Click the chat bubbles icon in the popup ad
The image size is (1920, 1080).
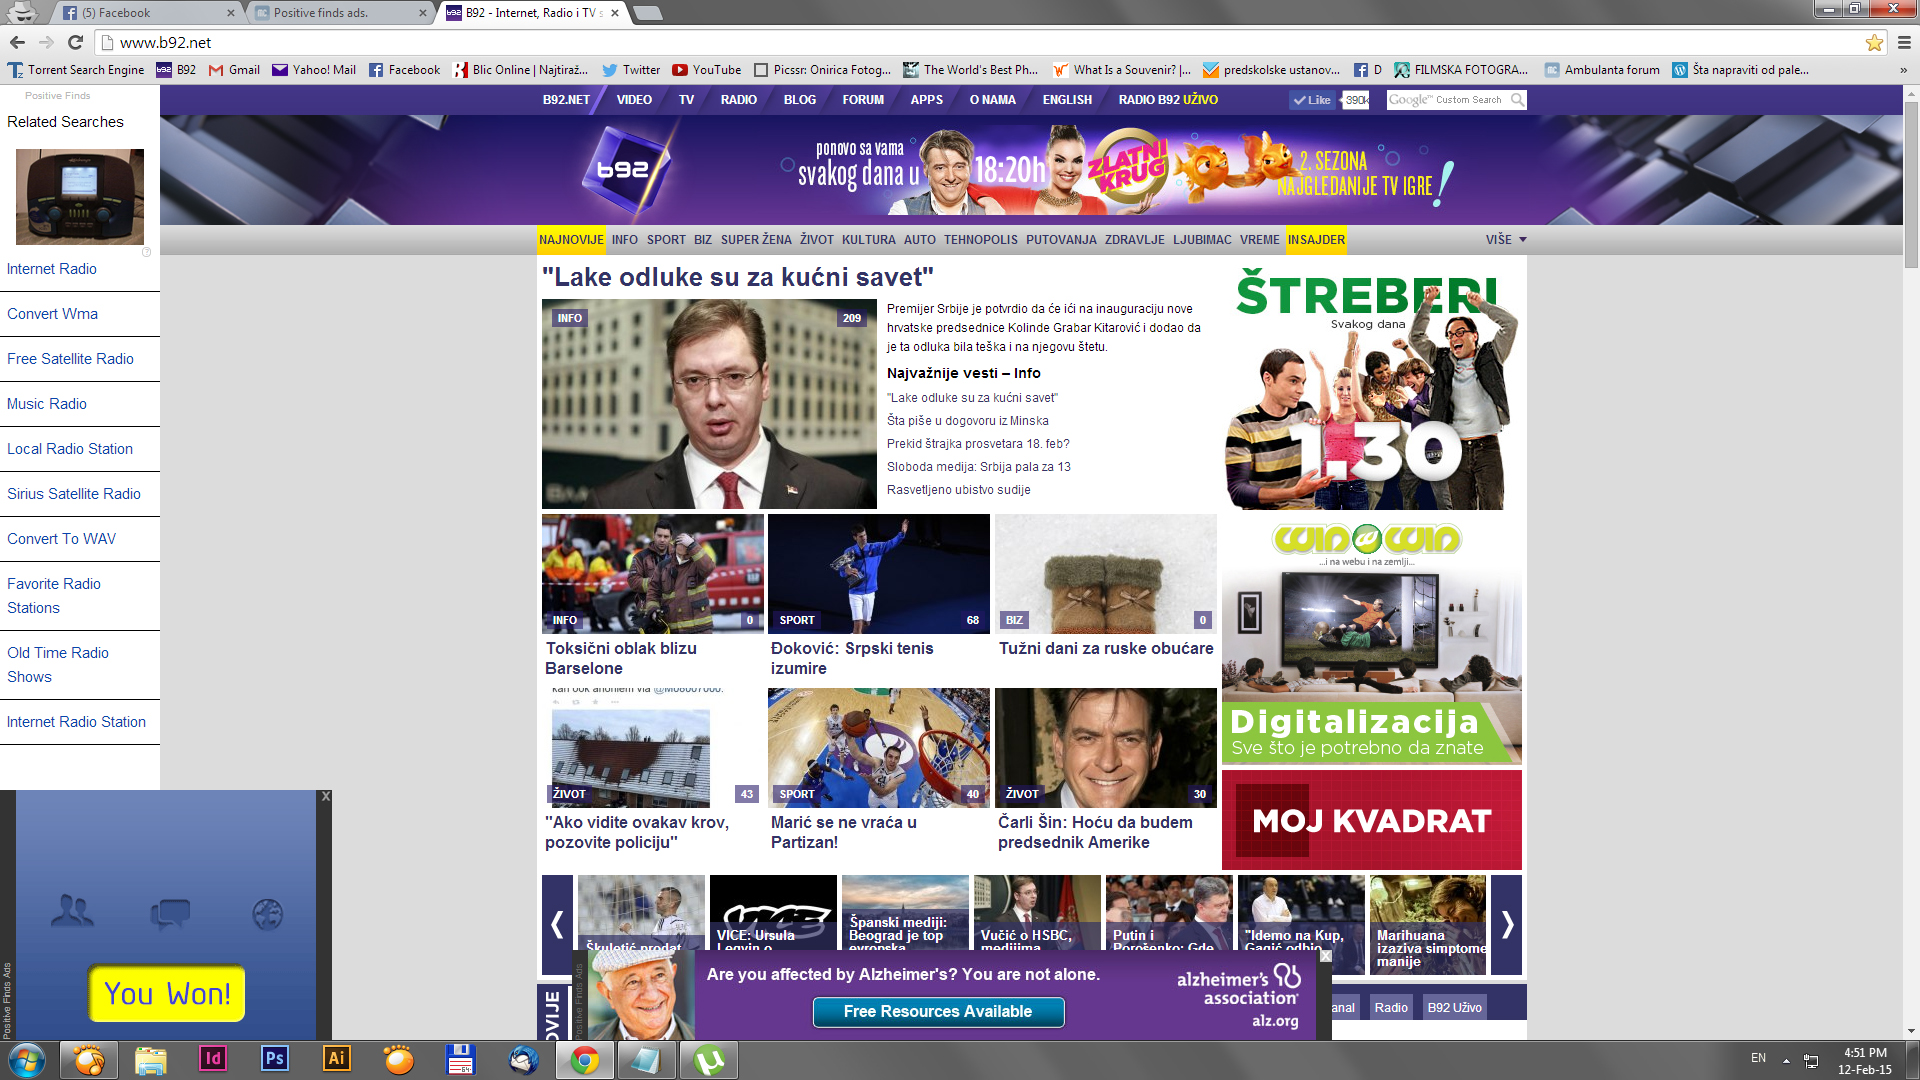tap(170, 913)
